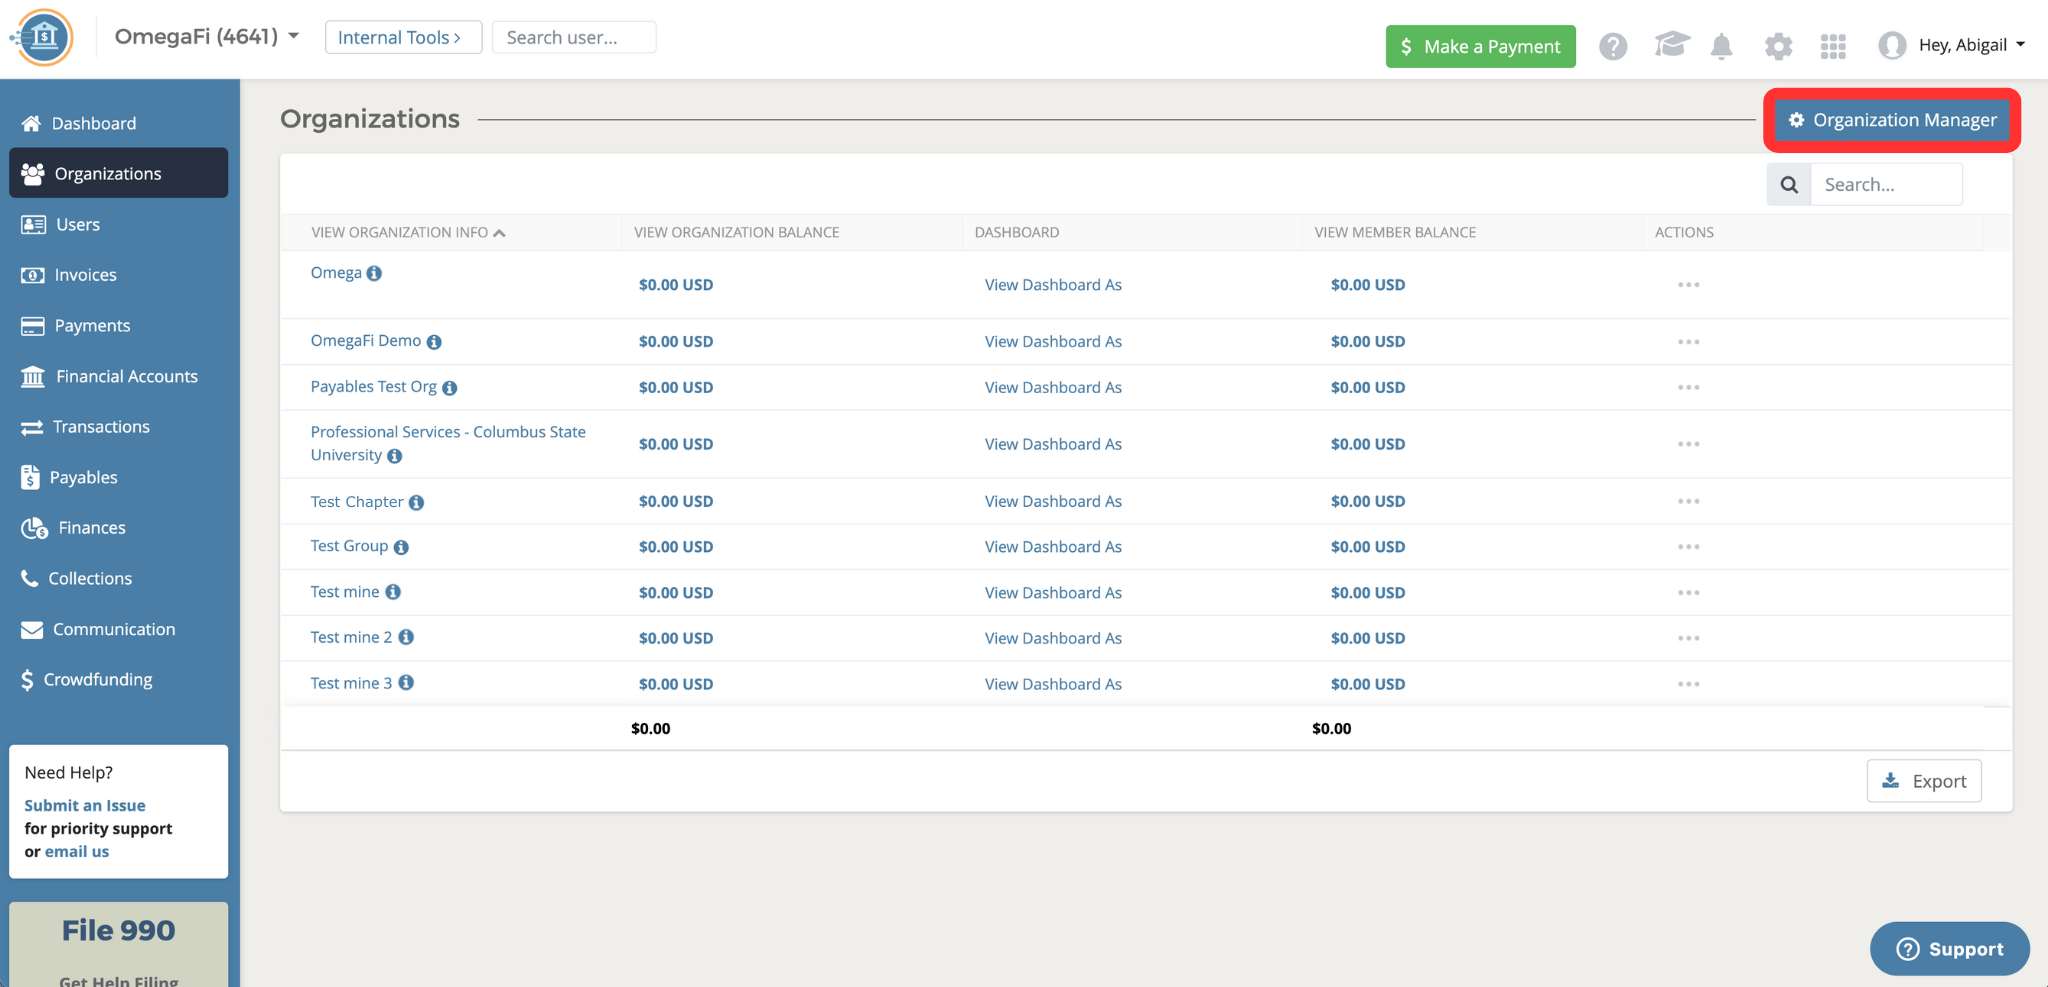
Task: Go to Financial Accounts in sidebar
Action: [126, 376]
